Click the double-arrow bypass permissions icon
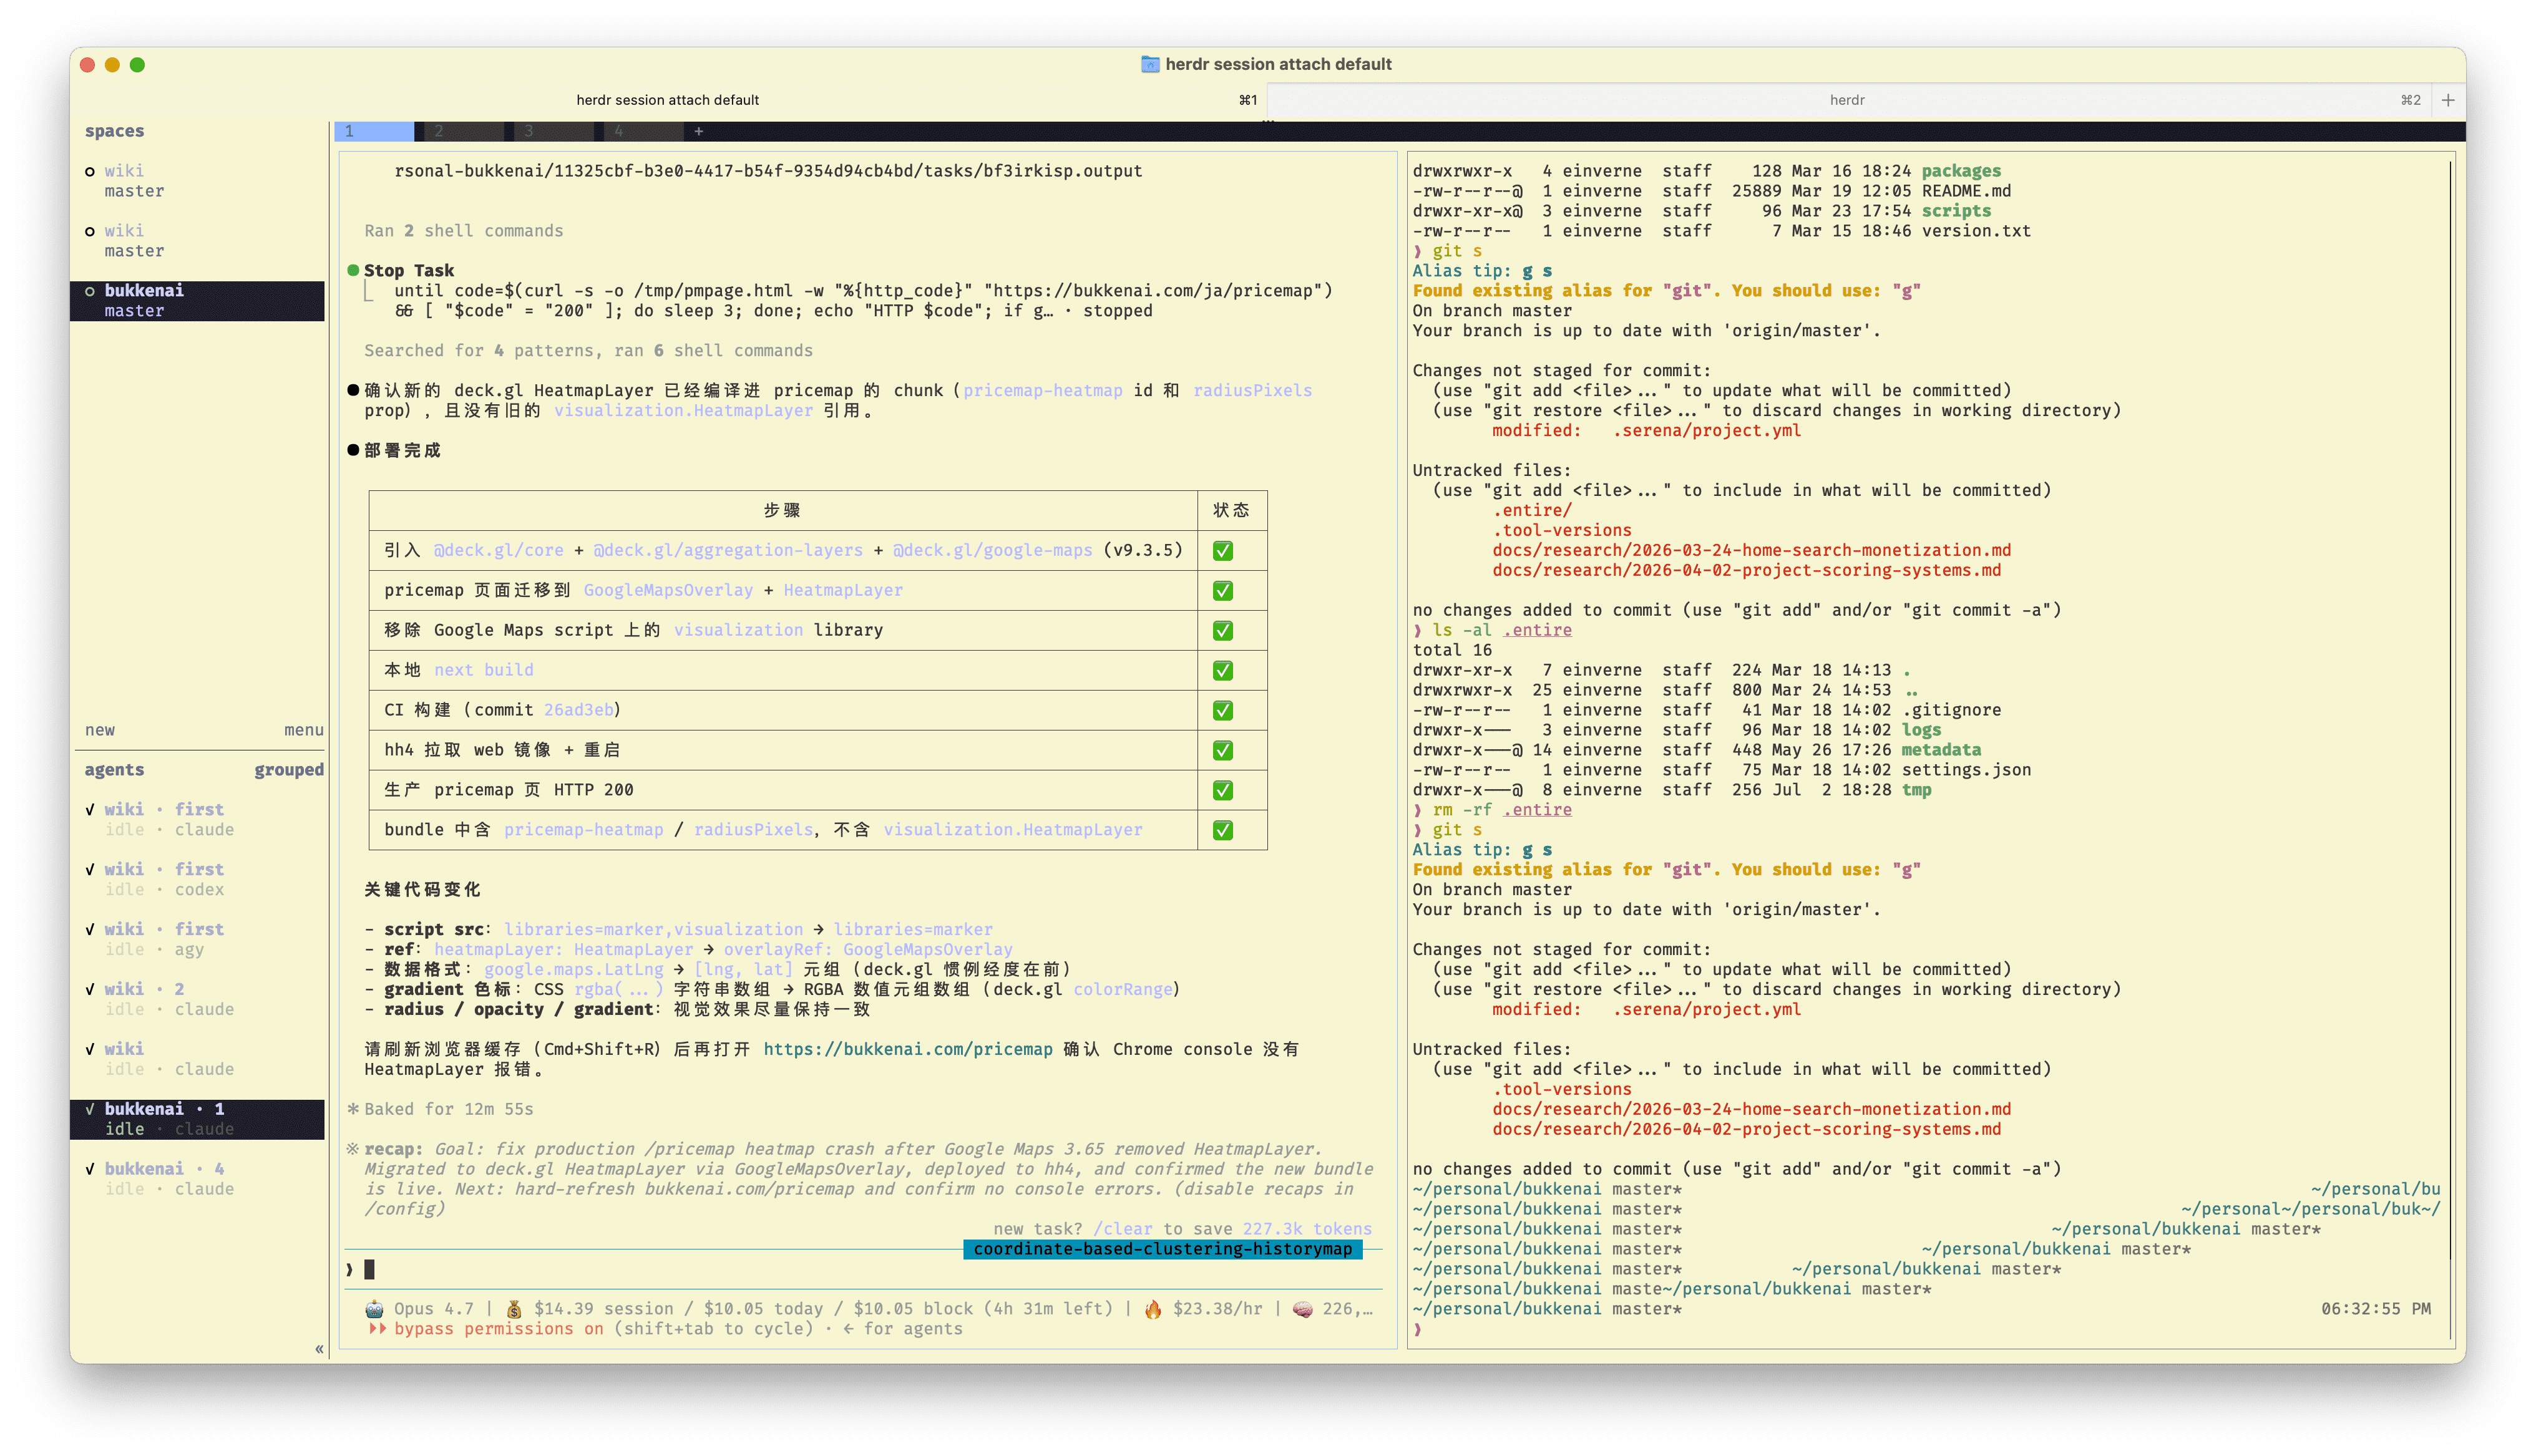The height and width of the screenshot is (1456, 2536). pos(377,1329)
